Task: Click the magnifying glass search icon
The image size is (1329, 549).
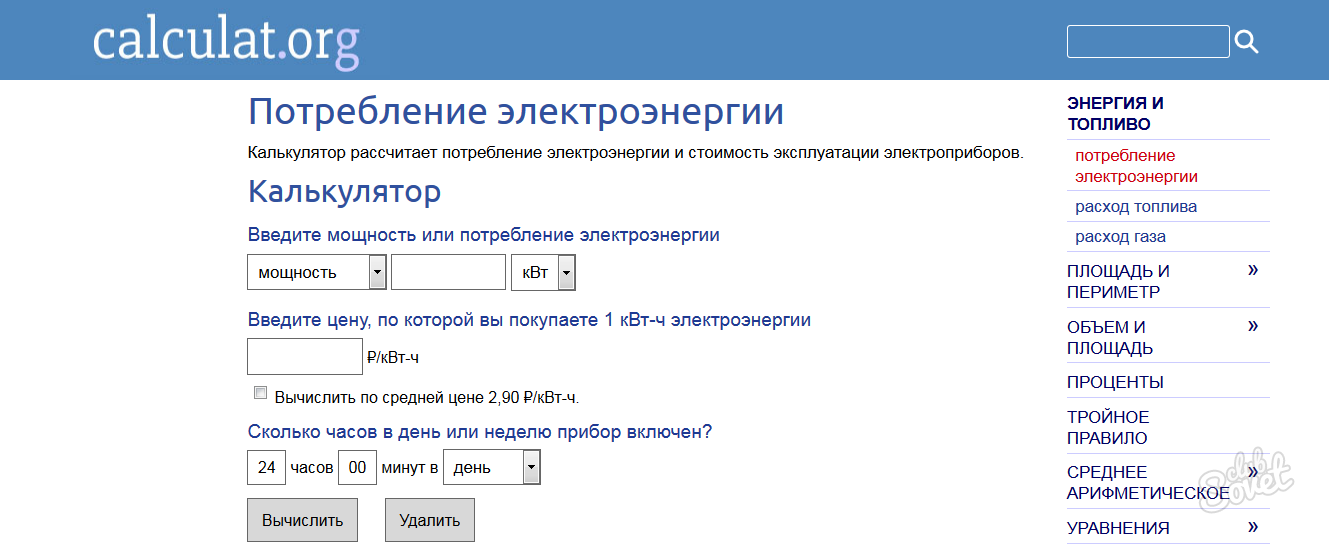Action: coord(1246,42)
